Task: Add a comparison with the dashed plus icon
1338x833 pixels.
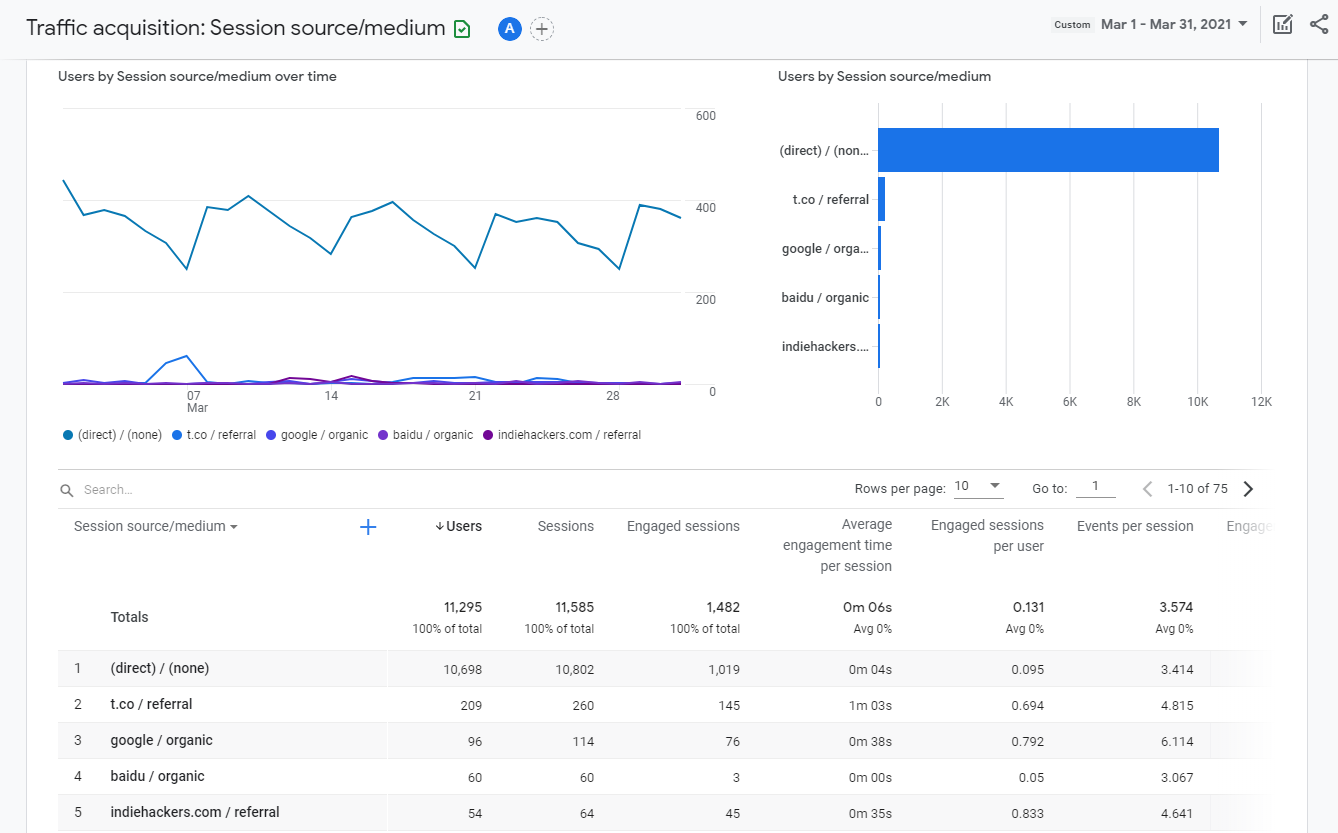Action: coord(542,29)
